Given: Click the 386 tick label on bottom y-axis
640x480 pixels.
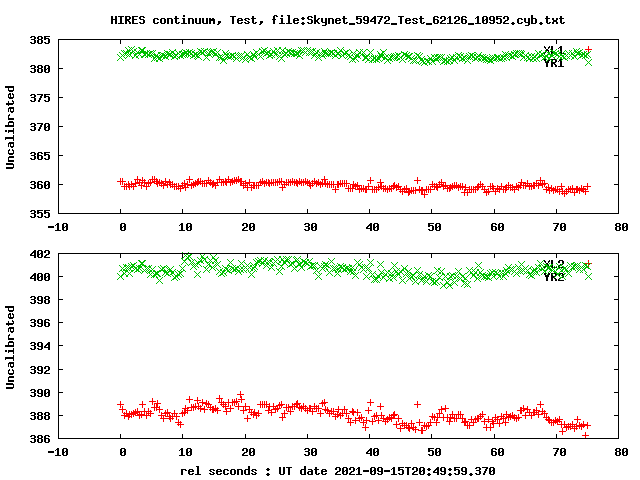Looking at the screenshot, I should tap(40, 439).
